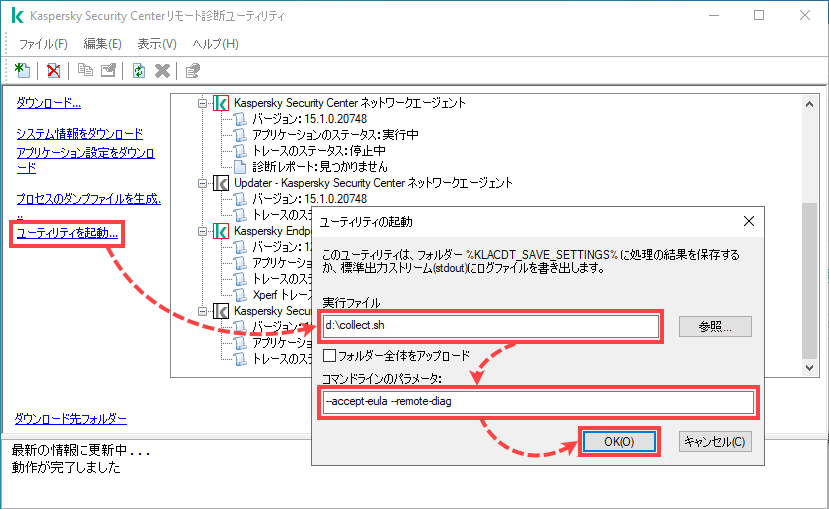Click the キャンセル(C) button
The image size is (829, 509).
(x=715, y=442)
